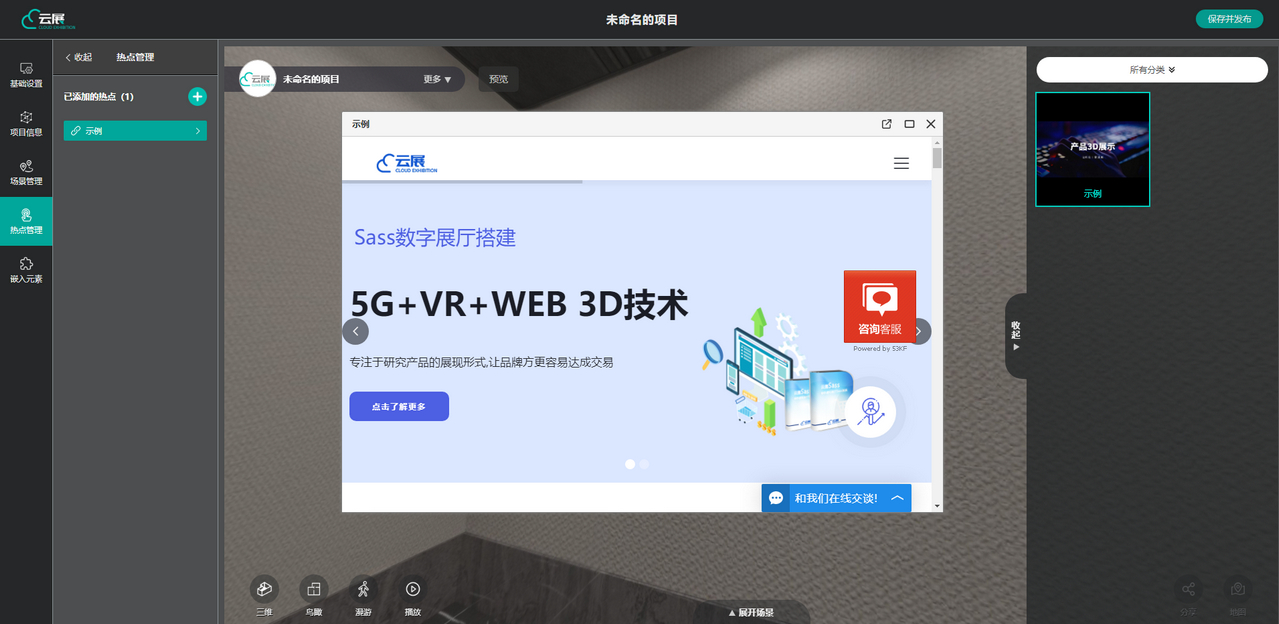This screenshot has width=1279, height=624.
Task: Switch to the 场景管理 sidebar tab
Action: coord(26,172)
